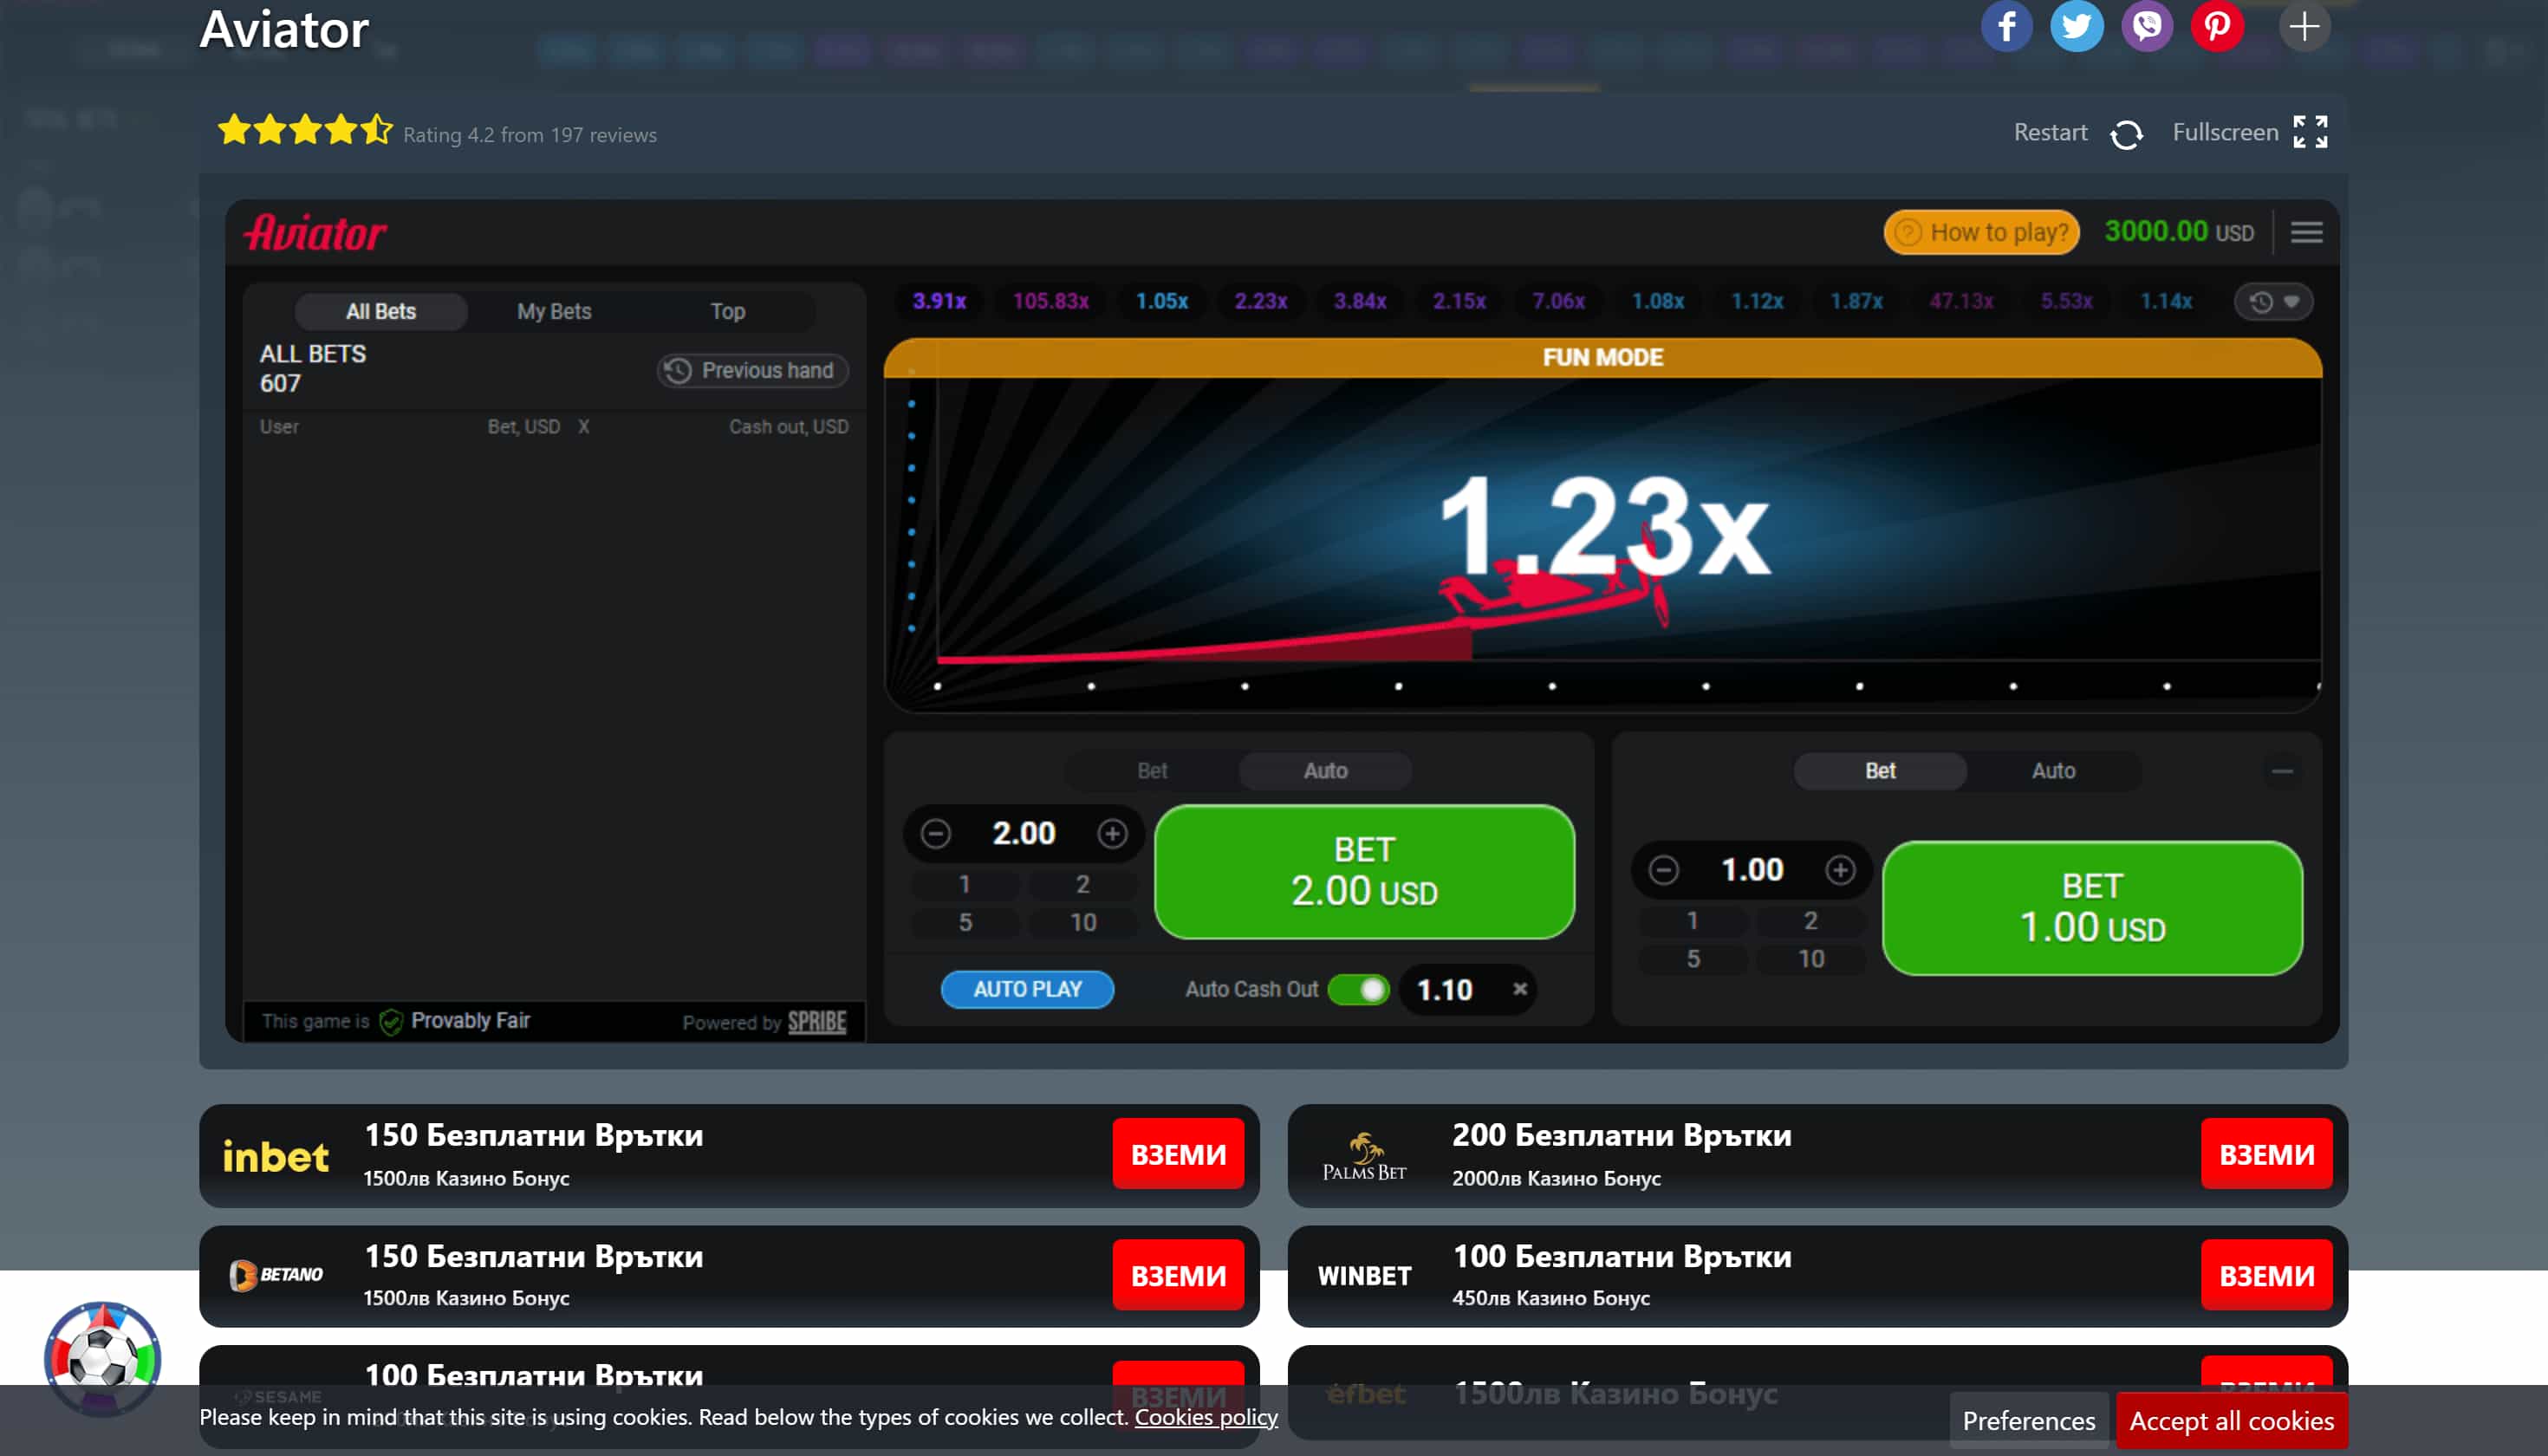Accept all cookies
Image resolution: width=2548 pixels, height=1456 pixels.
2231,1421
